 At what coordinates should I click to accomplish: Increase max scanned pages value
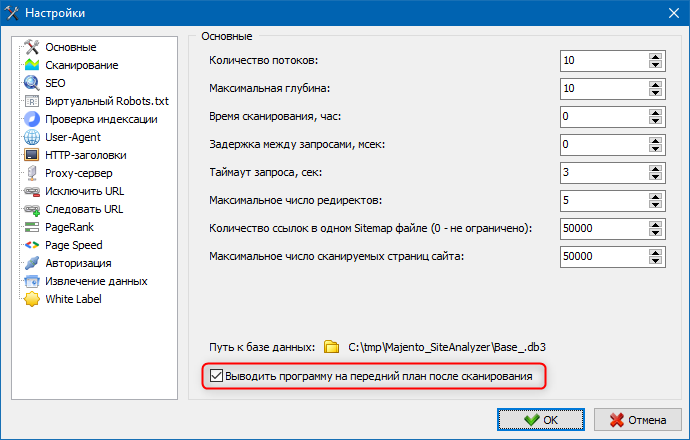coord(655,253)
